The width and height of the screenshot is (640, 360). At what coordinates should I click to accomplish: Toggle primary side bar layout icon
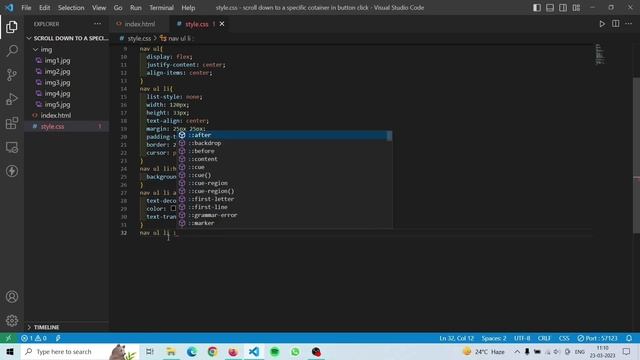coord(537,8)
